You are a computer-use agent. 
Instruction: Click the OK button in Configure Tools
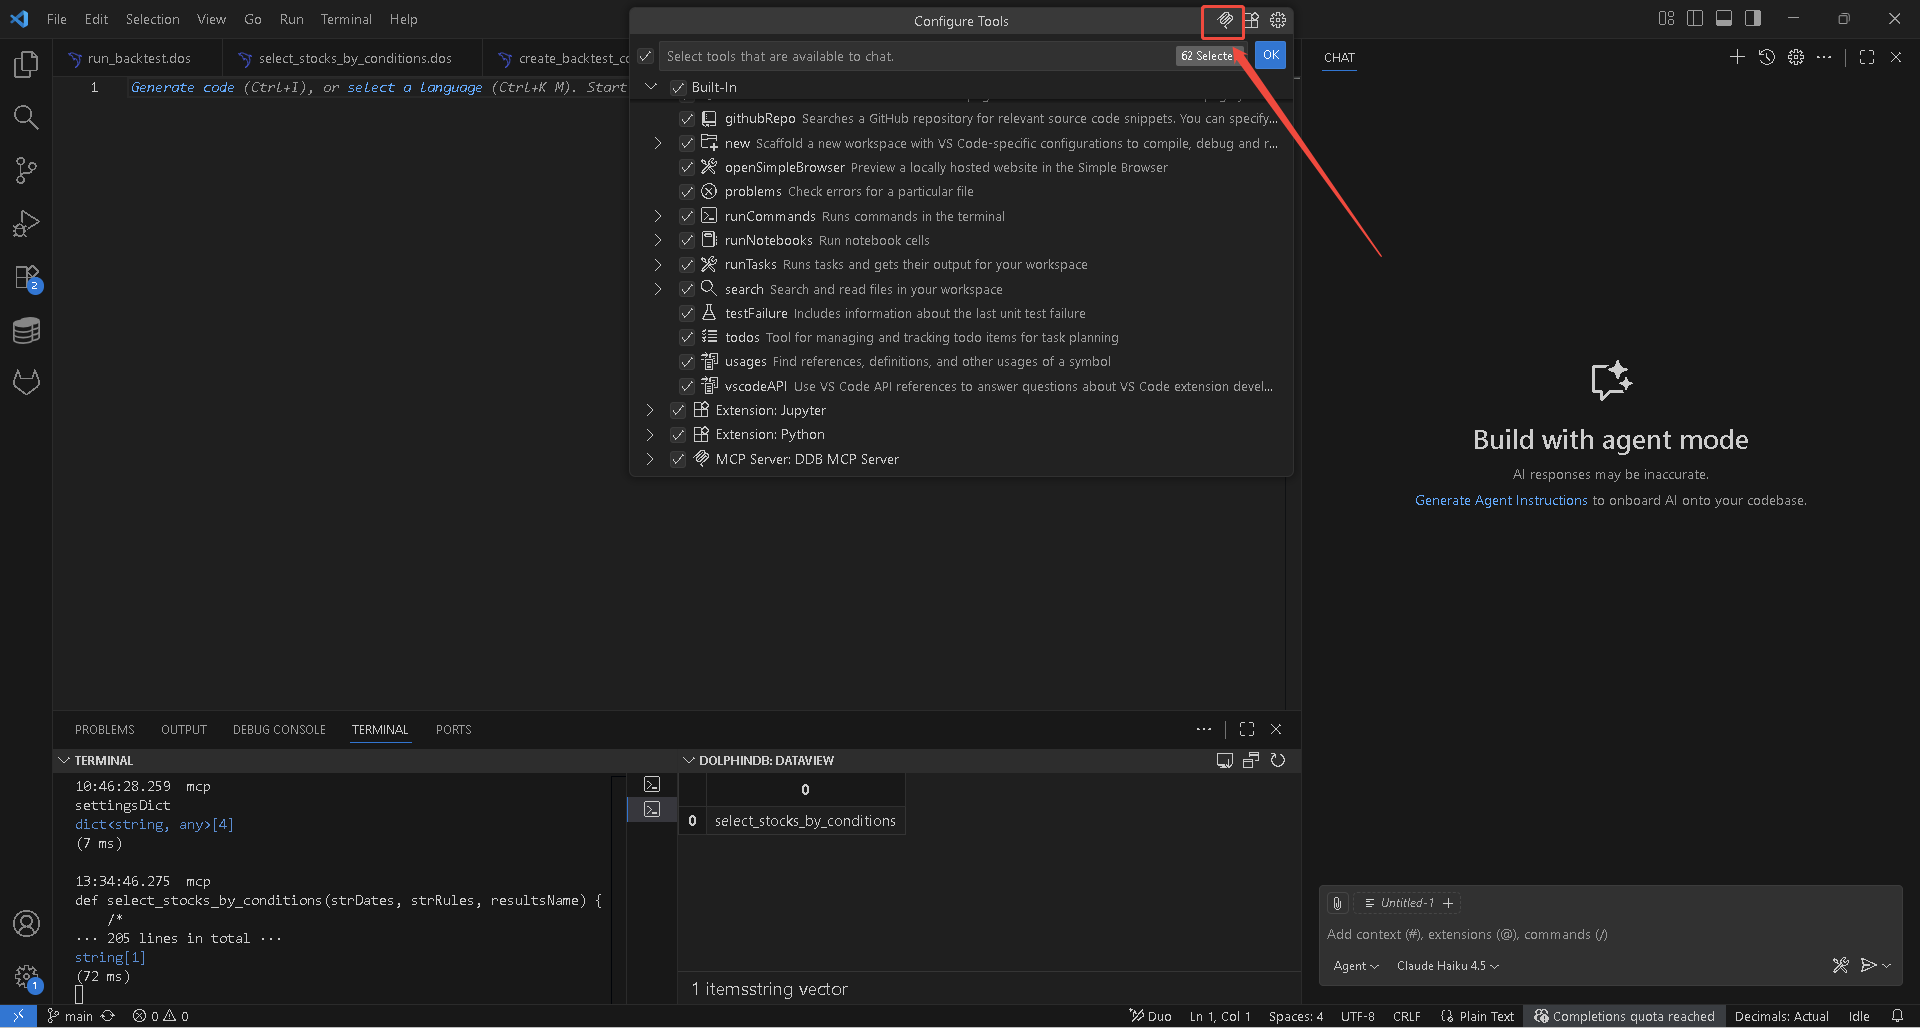coord(1270,56)
